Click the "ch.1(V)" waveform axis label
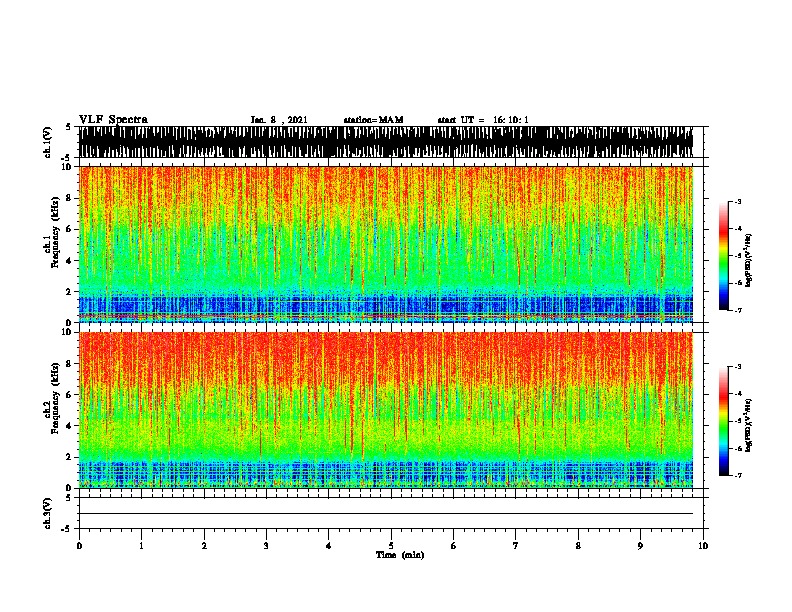Screen dimensions: 792x612 coord(47,142)
